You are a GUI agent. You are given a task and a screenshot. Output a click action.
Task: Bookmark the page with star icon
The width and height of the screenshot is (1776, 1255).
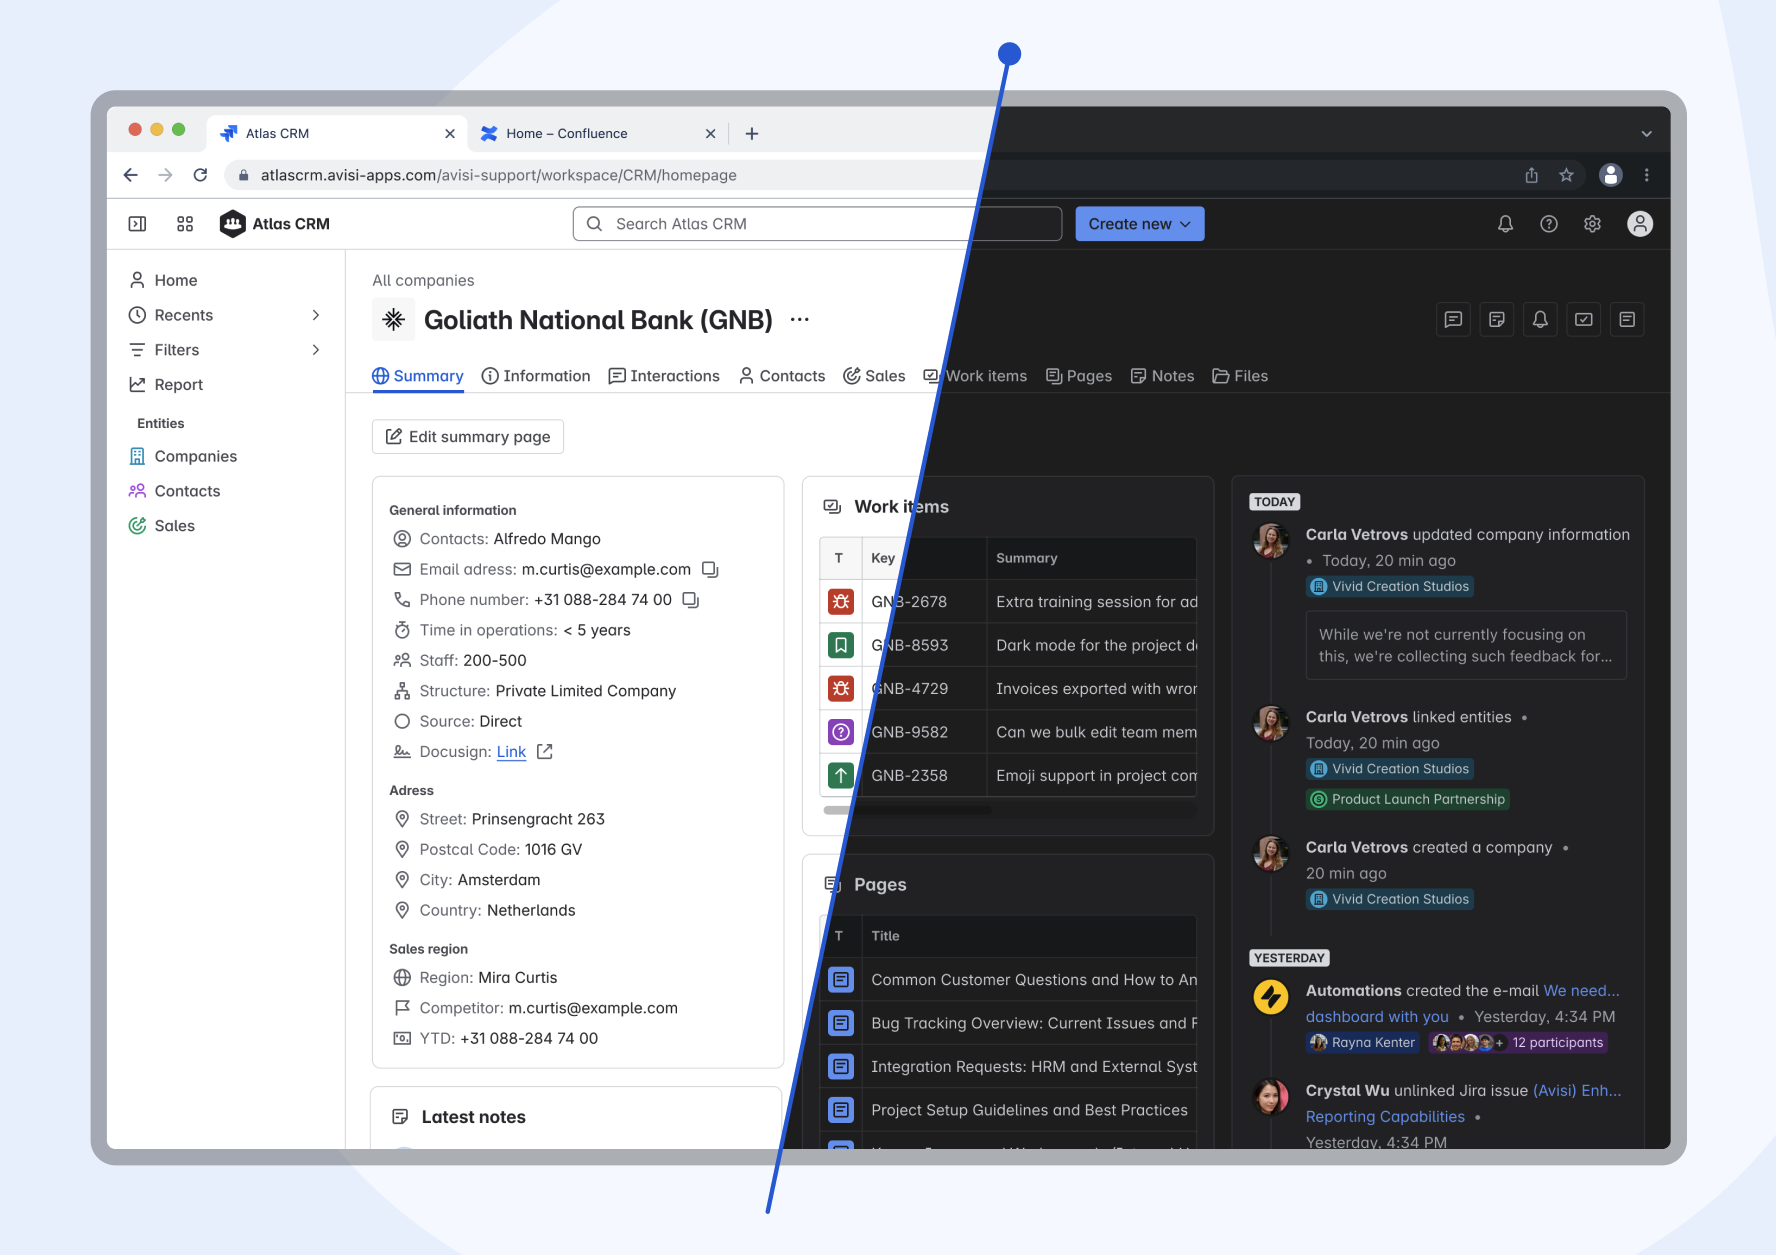click(1566, 175)
